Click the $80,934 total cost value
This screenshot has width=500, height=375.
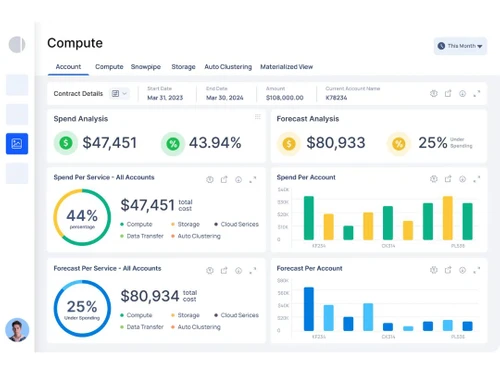pos(150,296)
